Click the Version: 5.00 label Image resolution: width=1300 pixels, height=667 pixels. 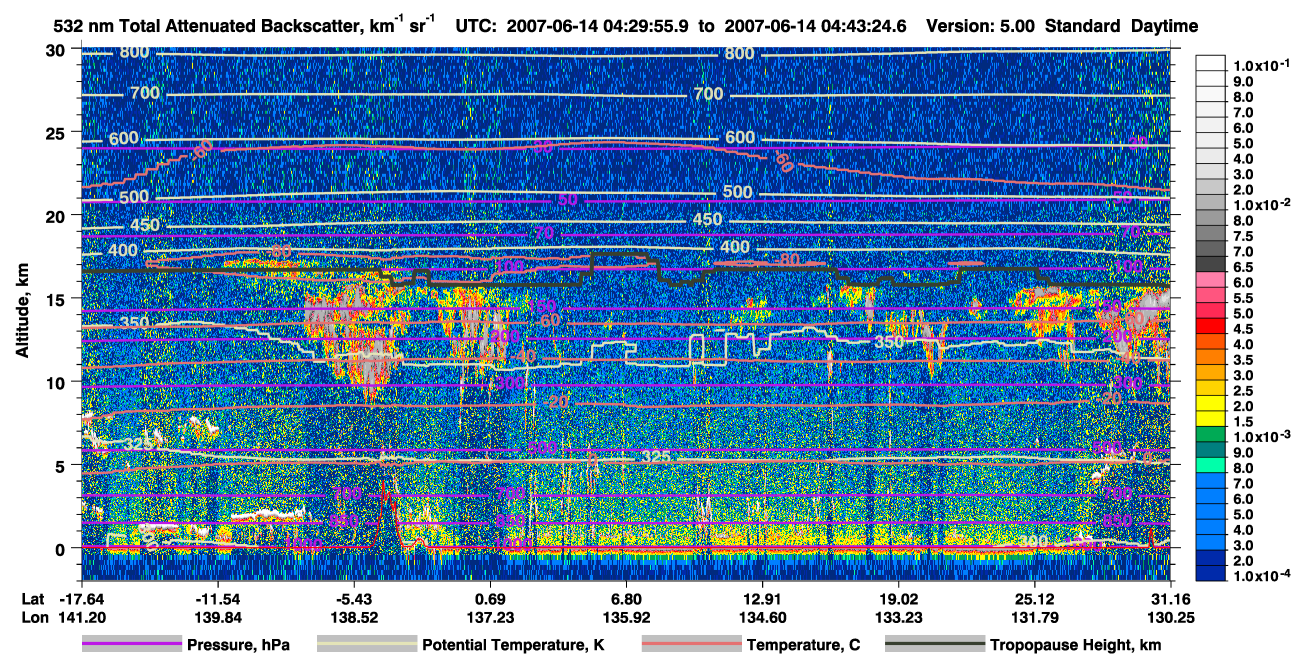coord(982,25)
